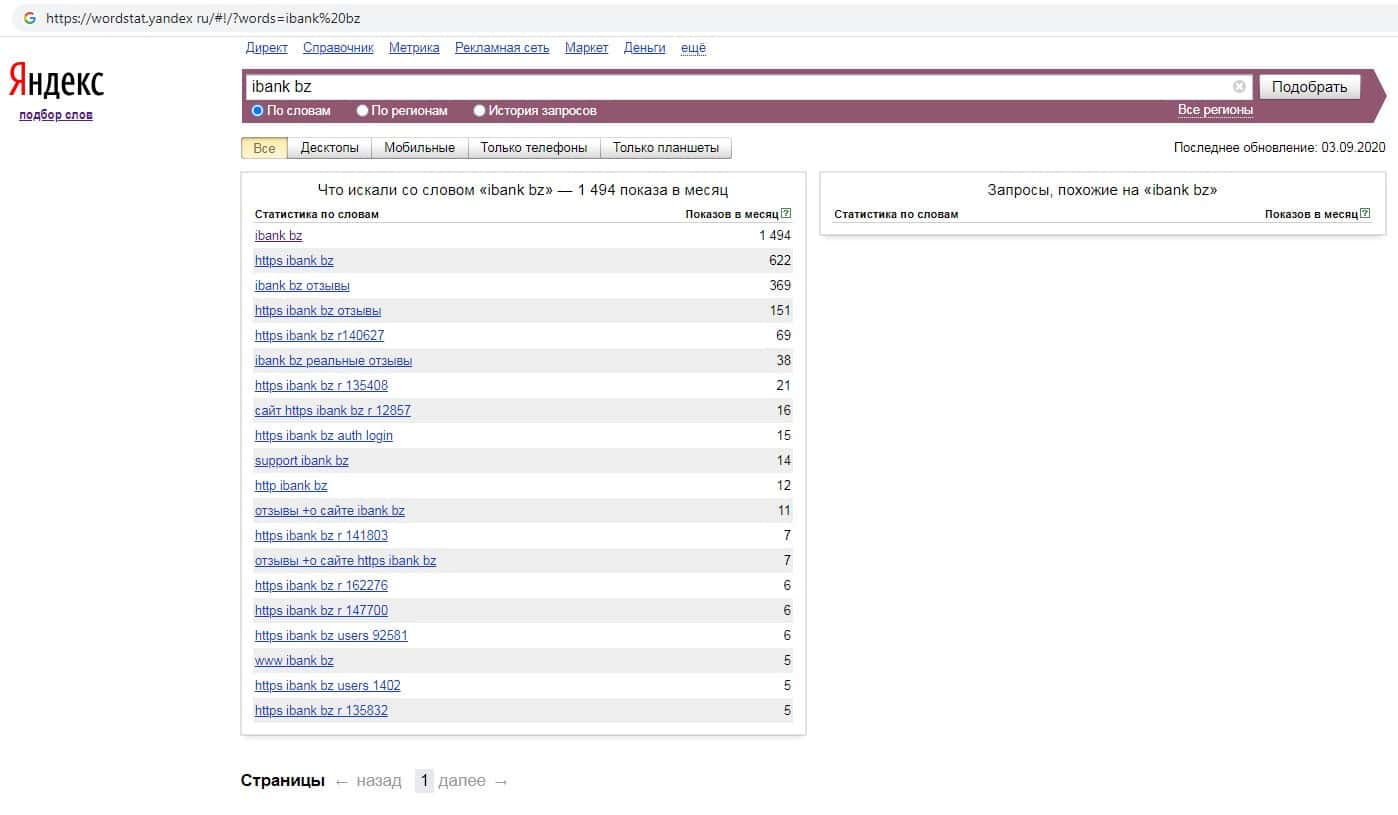
Task: Open the 'Метрика' link in the top navigation
Action: point(414,48)
